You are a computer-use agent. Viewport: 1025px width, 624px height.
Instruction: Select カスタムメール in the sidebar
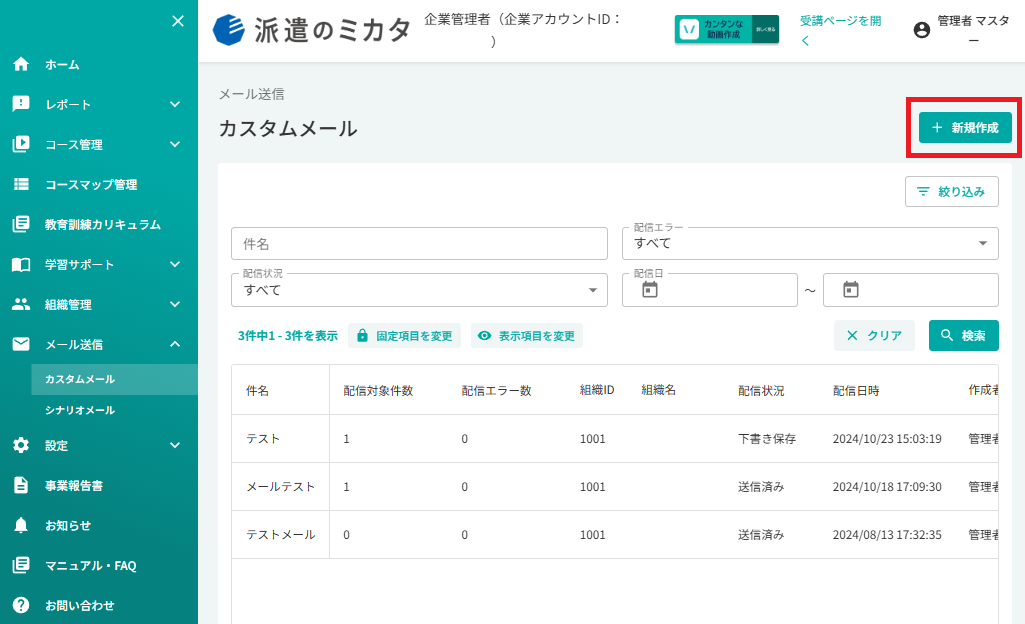coord(114,379)
